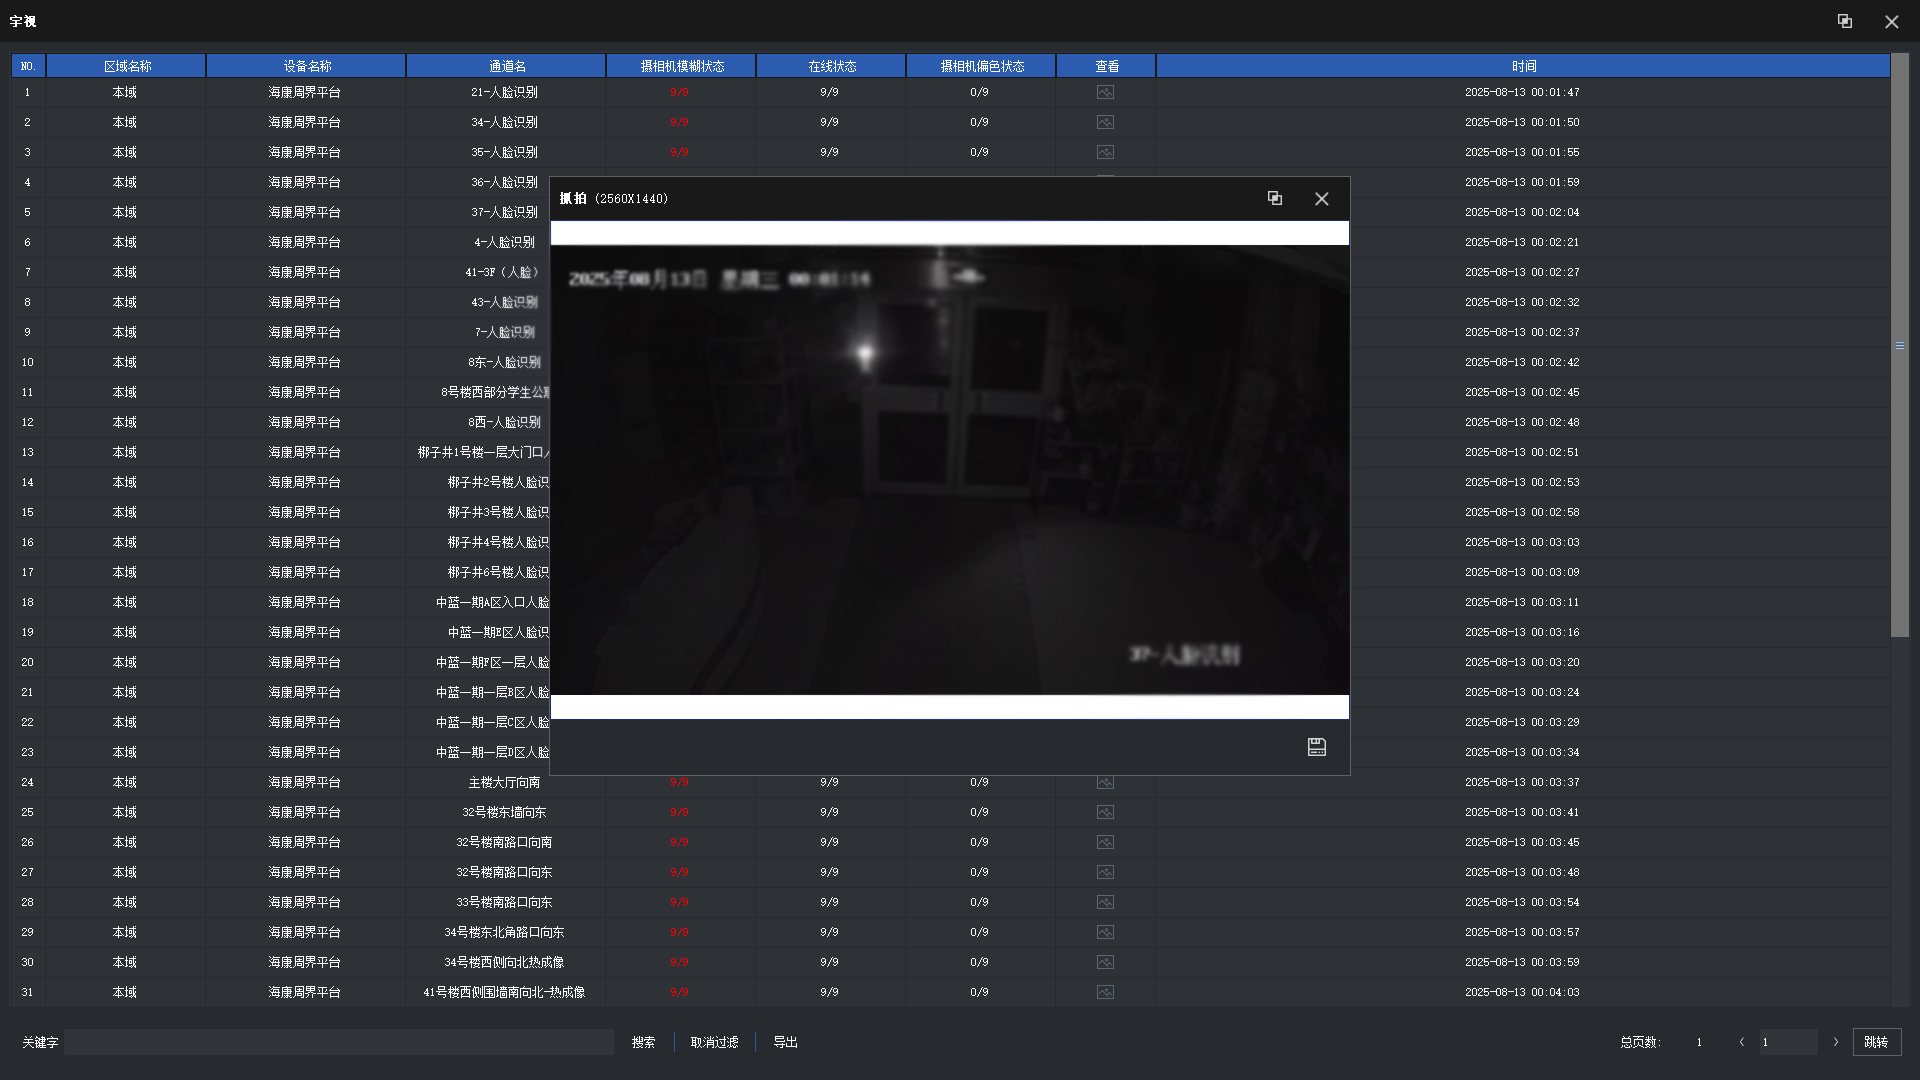Viewport: 1920px width, 1080px height.
Task: Click the vertical scrollbar thumb
Action: point(1899,345)
